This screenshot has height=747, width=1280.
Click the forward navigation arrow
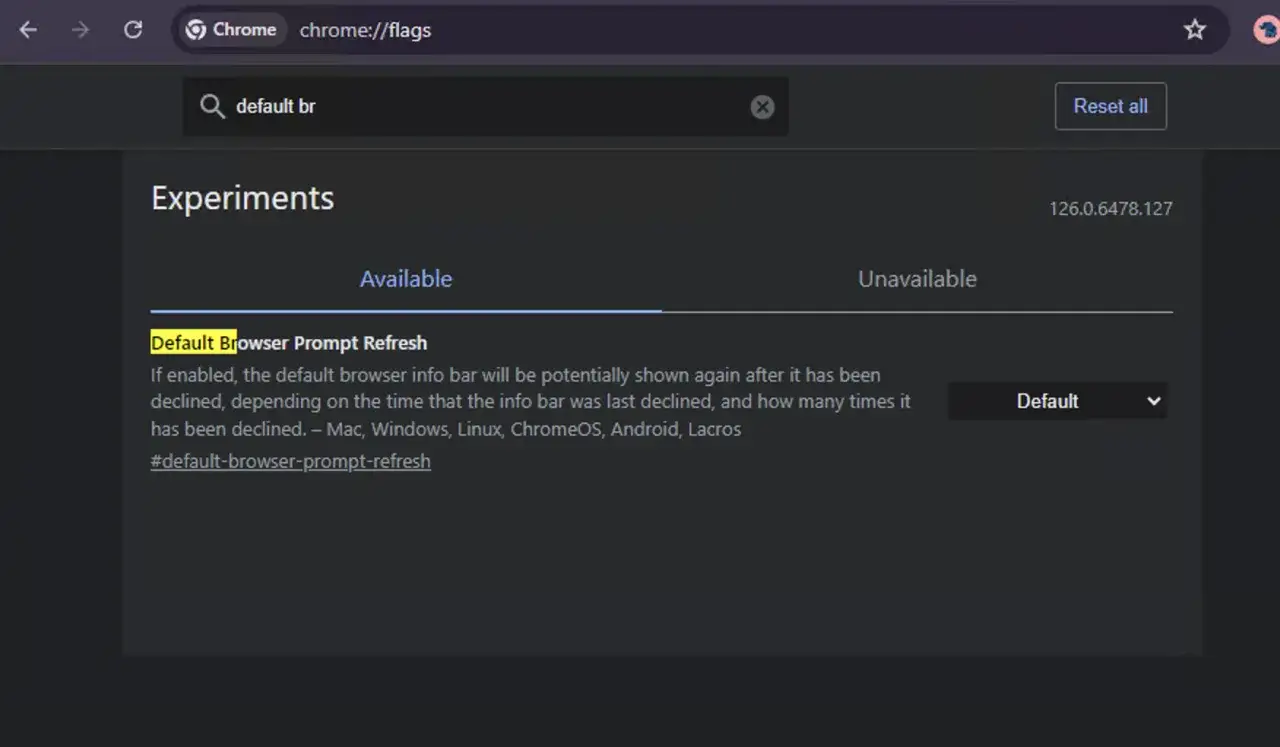click(x=80, y=30)
